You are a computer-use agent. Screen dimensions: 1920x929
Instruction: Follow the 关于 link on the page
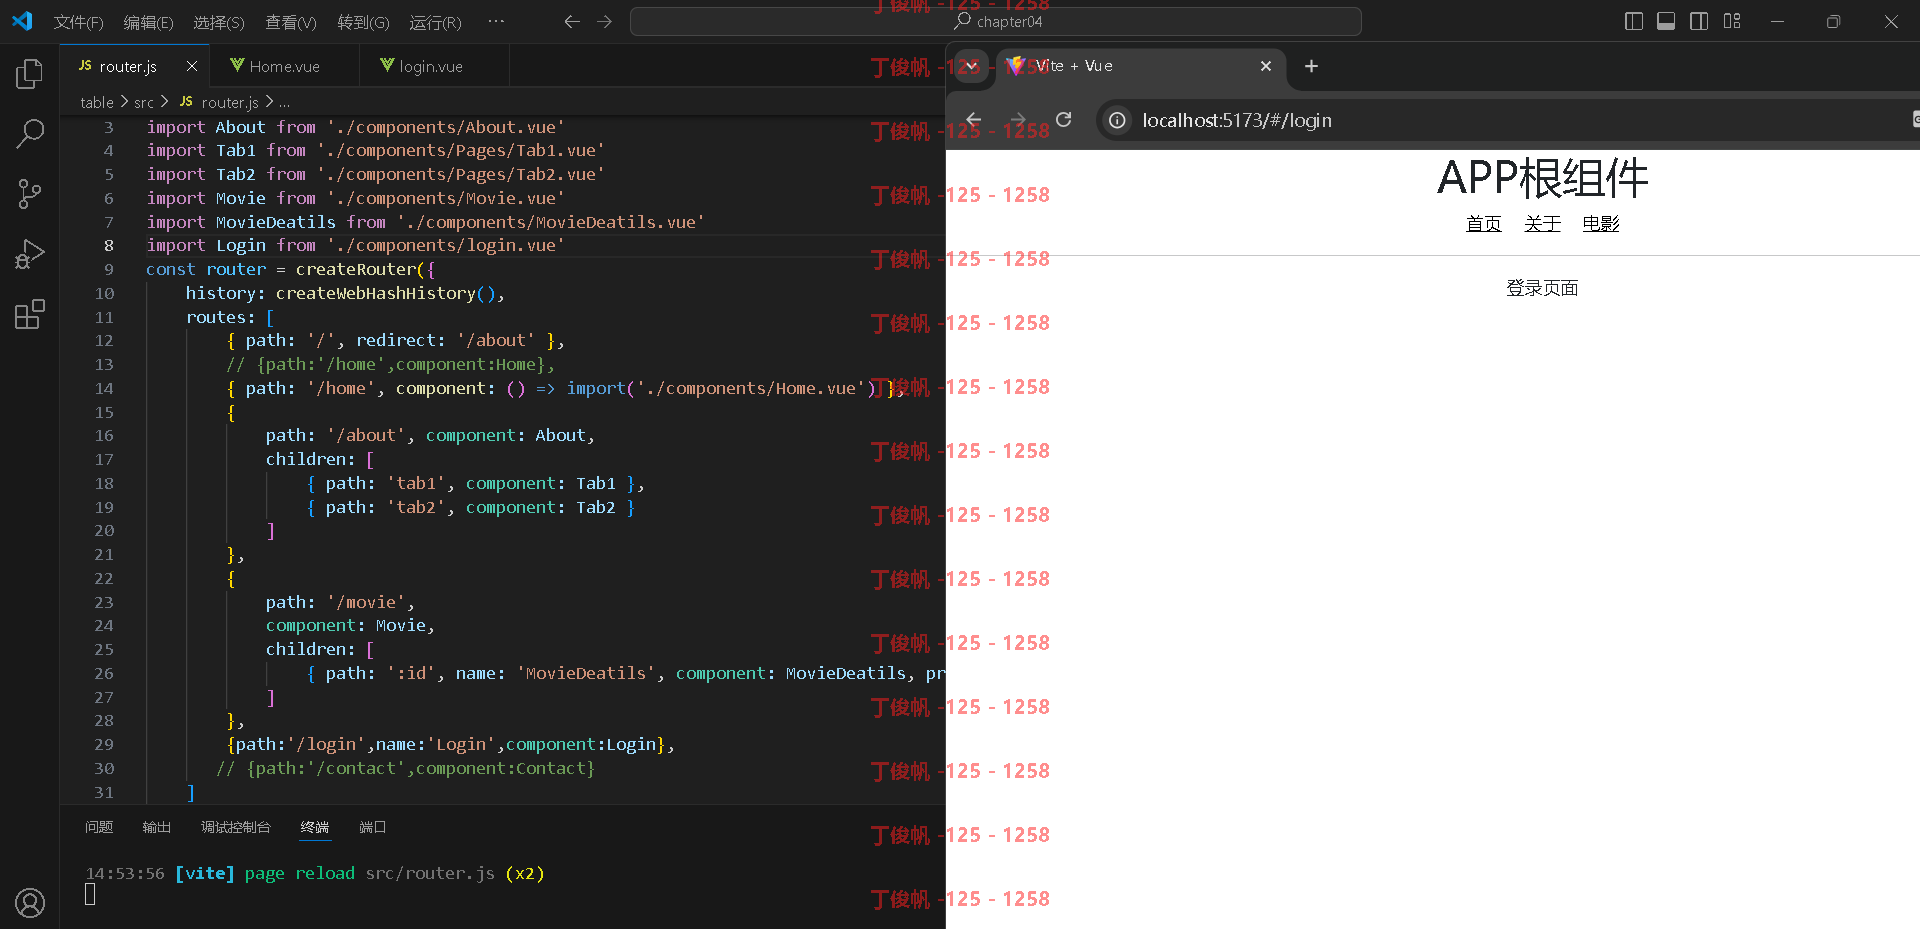1542,224
